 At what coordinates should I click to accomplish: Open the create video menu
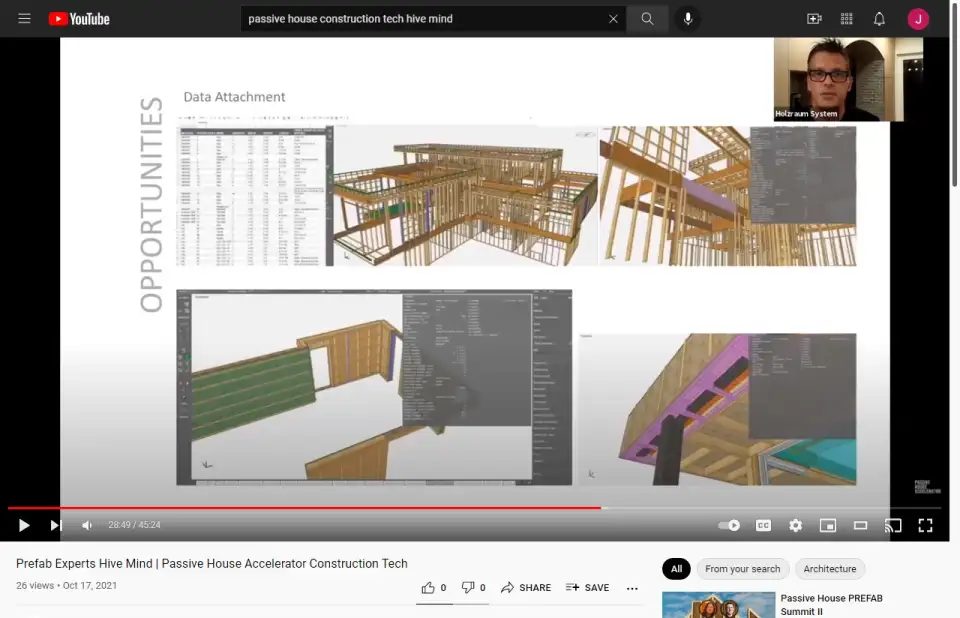click(814, 19)
